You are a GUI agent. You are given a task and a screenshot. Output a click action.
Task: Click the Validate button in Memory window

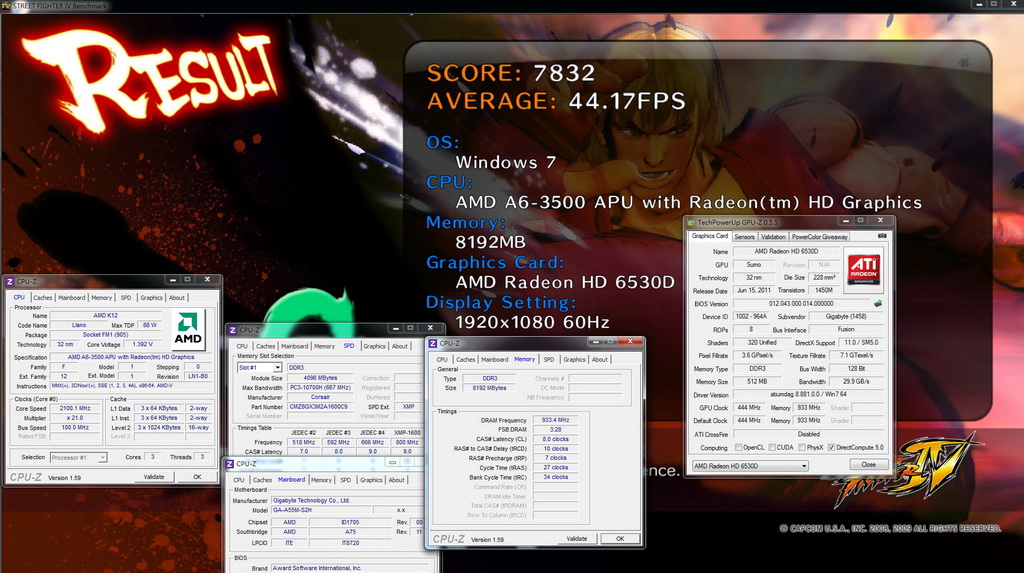point(577,539)
